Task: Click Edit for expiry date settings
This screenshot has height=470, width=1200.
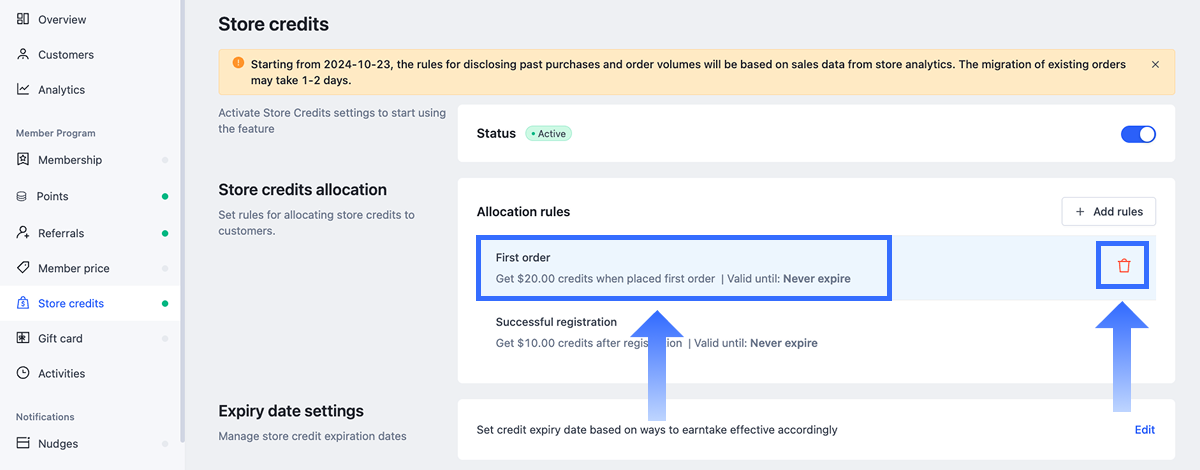Action: pos(1144,430)
